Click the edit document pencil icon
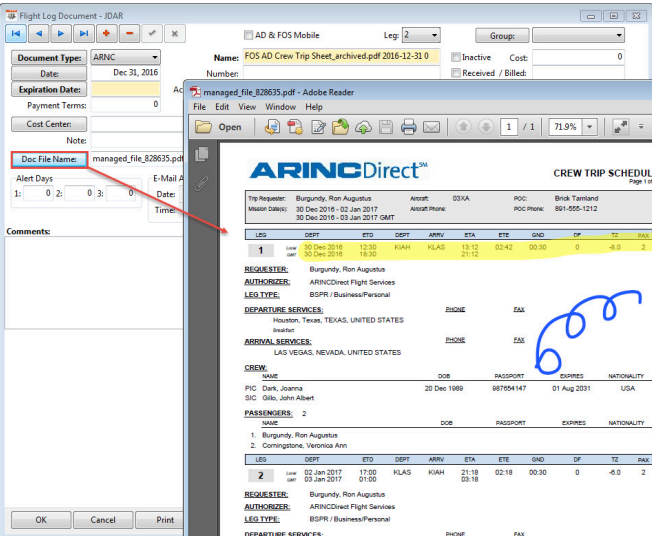Viewport: 652px width, 536px height. tap(318, 127)
